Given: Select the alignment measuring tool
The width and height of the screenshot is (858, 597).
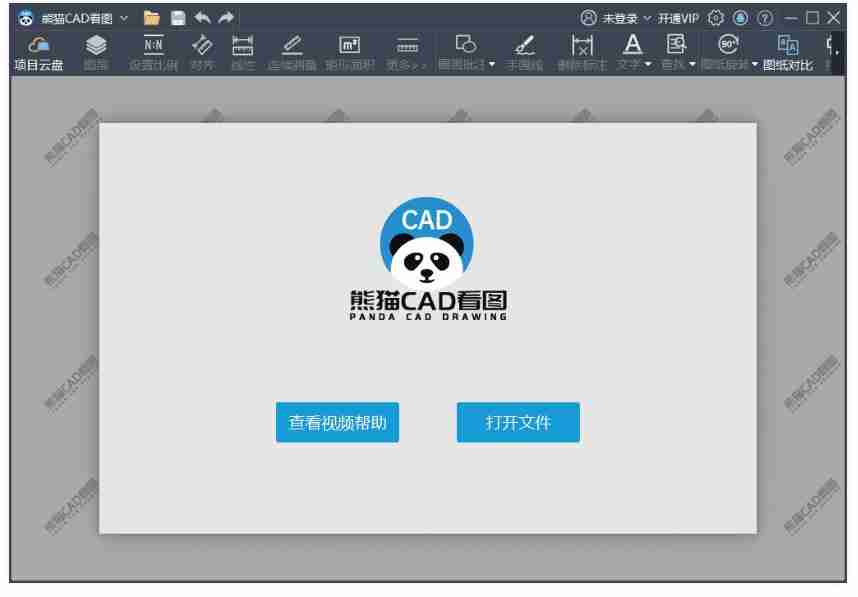Looking at the screenshot, I should coord(202,45).
